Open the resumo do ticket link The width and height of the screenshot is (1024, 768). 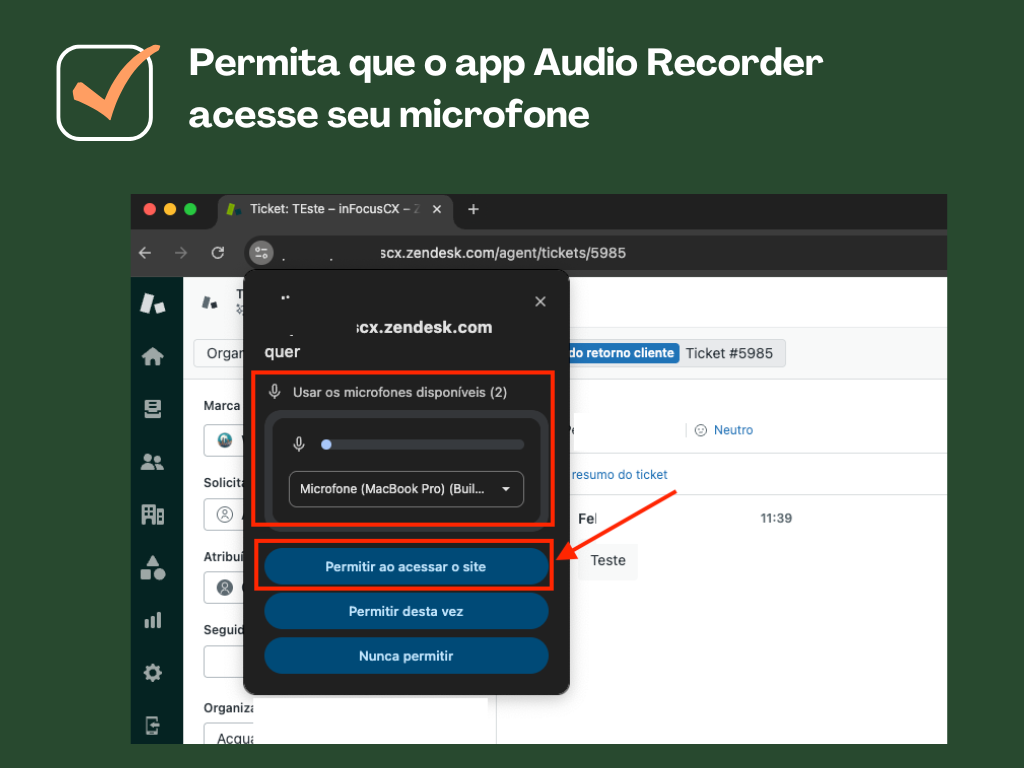pos(619,474)
